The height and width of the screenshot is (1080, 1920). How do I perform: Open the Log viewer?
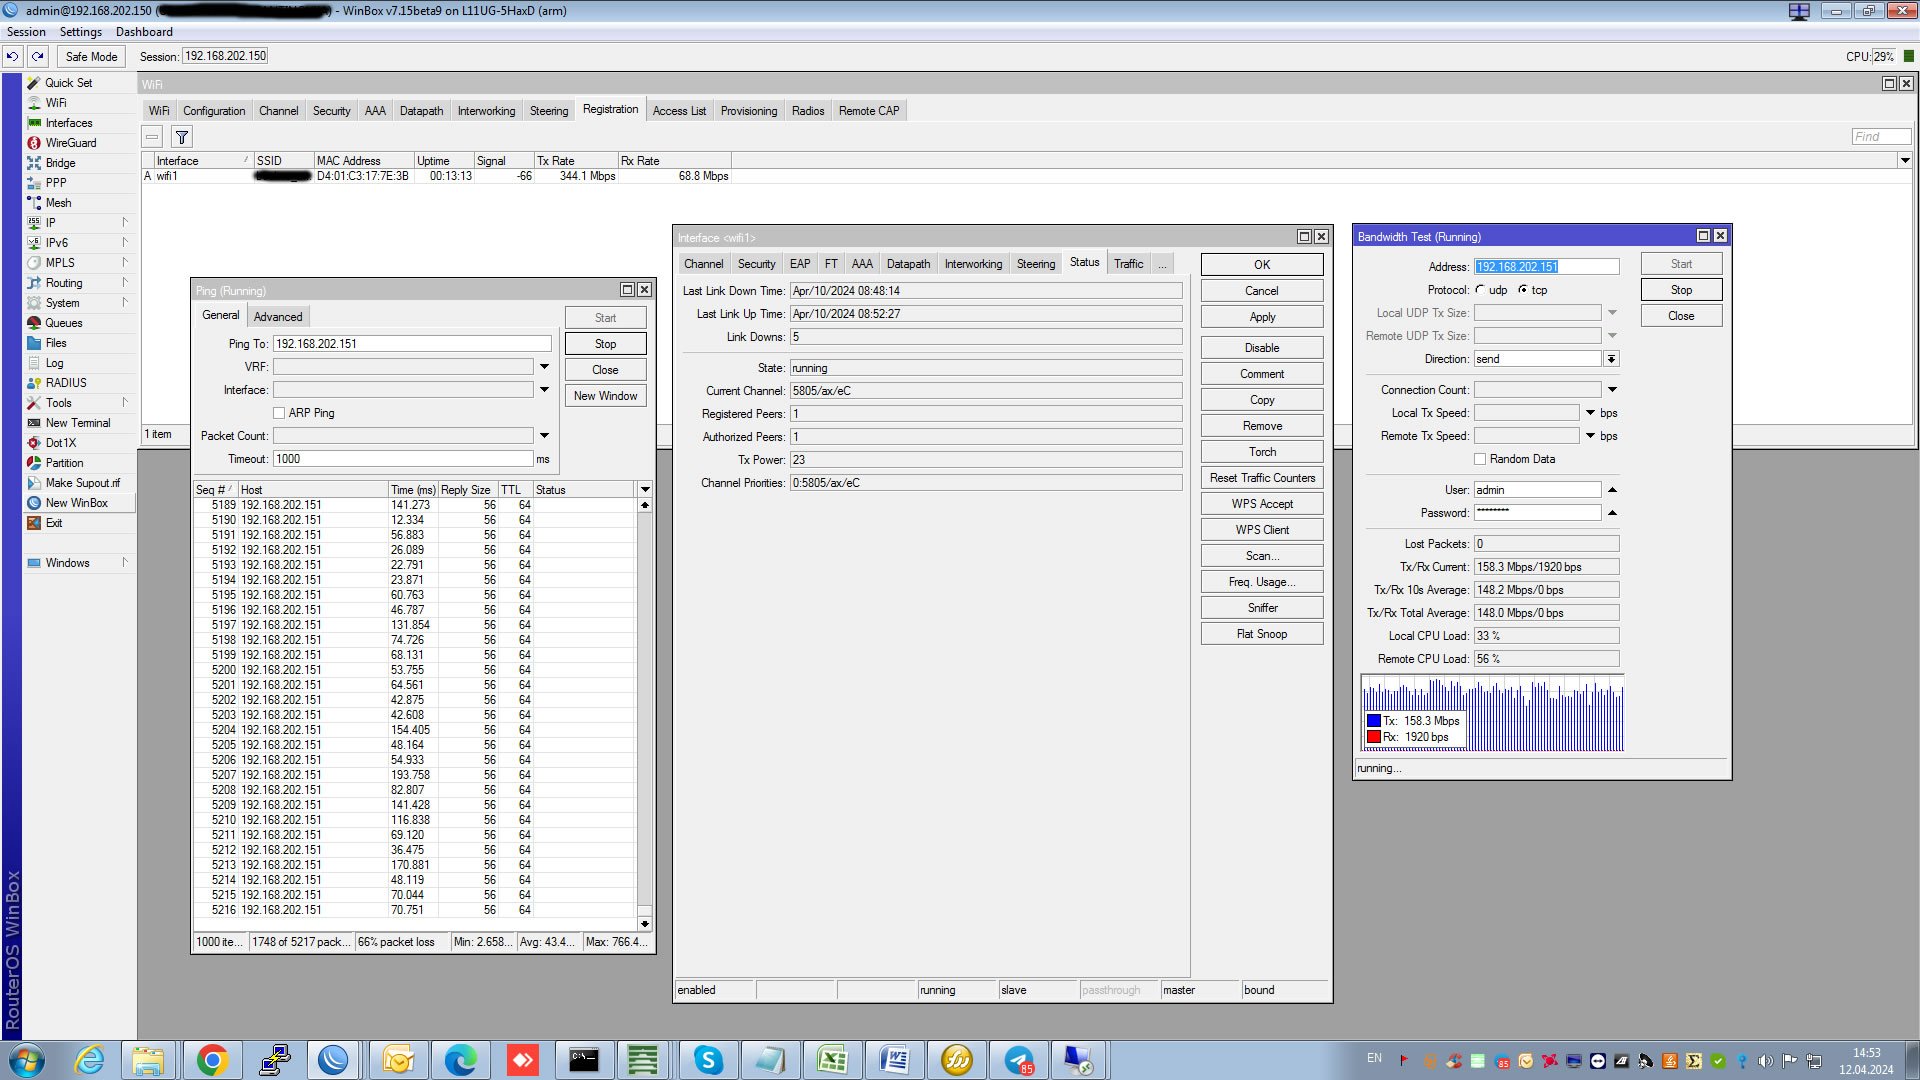54,363
